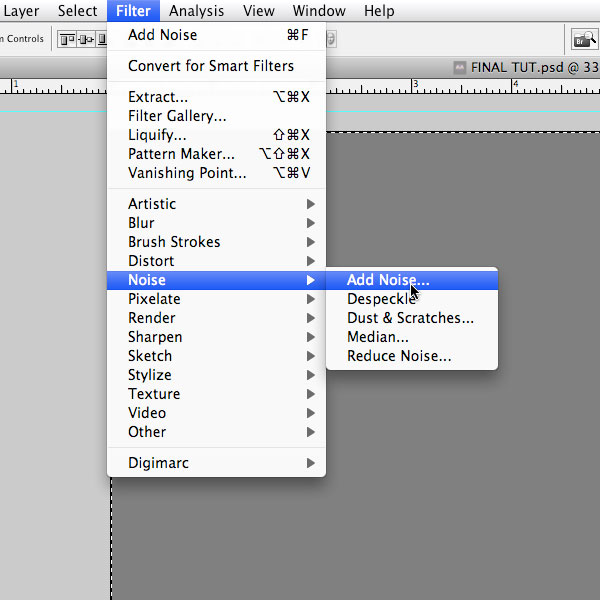Choose the Liquify... filter
600x600 pixels.
click(x=217, y=135)
